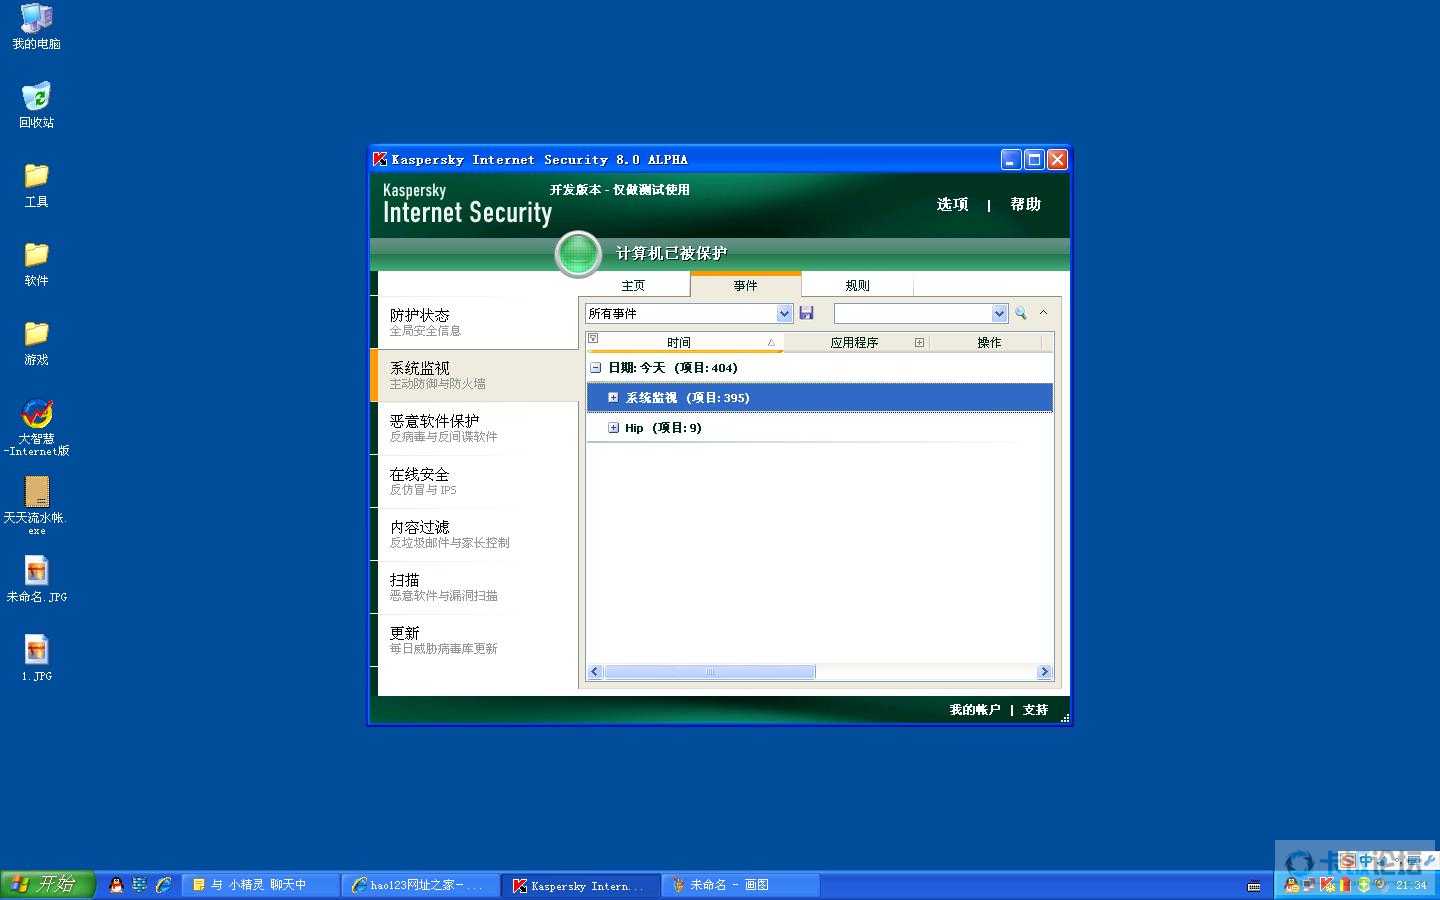Expand the Hip (项目:9) node
The width and height of the screenshot is (1440, 900).
point(613,428)
